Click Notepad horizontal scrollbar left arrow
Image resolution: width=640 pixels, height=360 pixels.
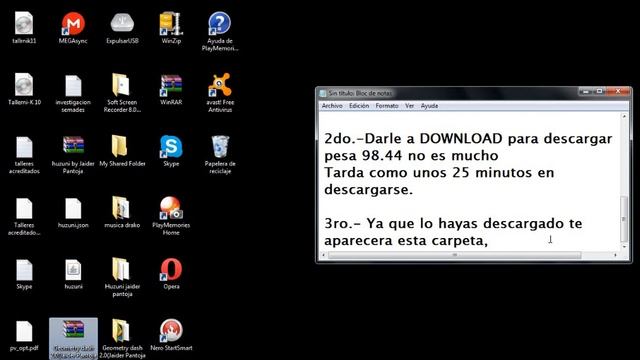pos(324,255)
